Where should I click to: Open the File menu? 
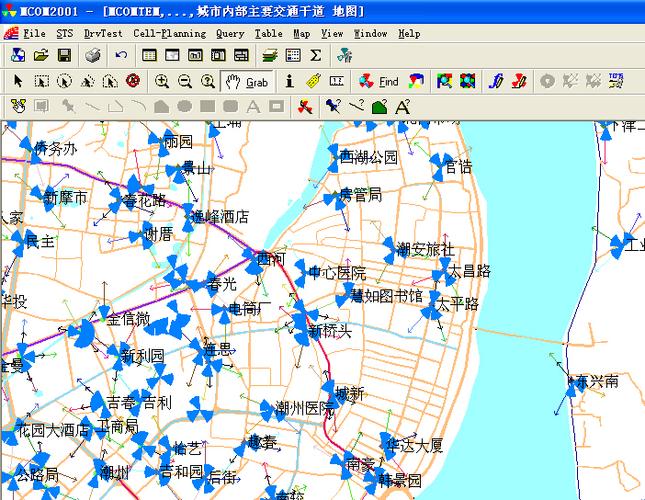click(35, 33)
